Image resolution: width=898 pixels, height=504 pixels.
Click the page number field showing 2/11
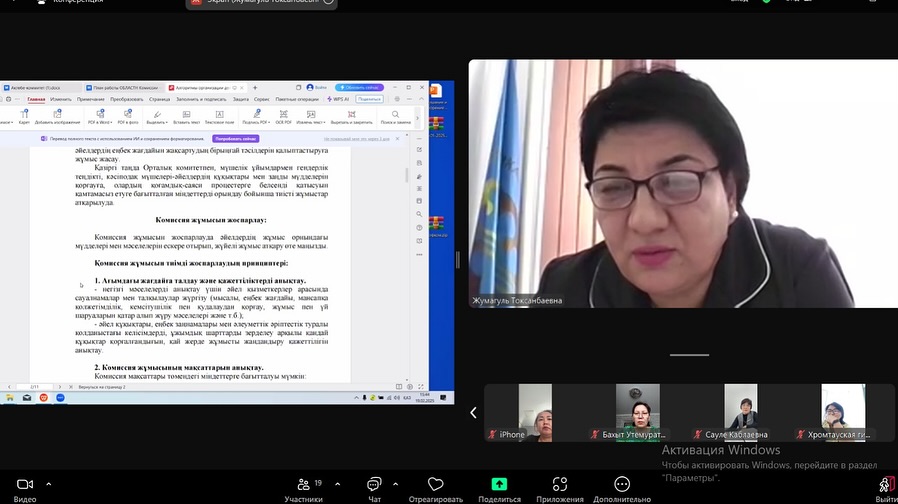pos(34,387)
